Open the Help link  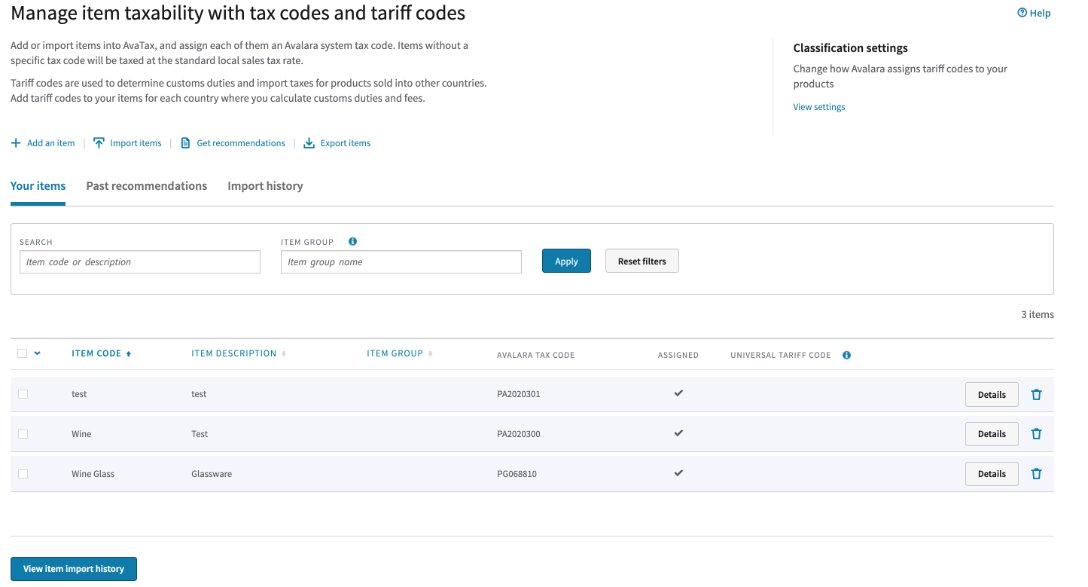(x=1033, y=12)
